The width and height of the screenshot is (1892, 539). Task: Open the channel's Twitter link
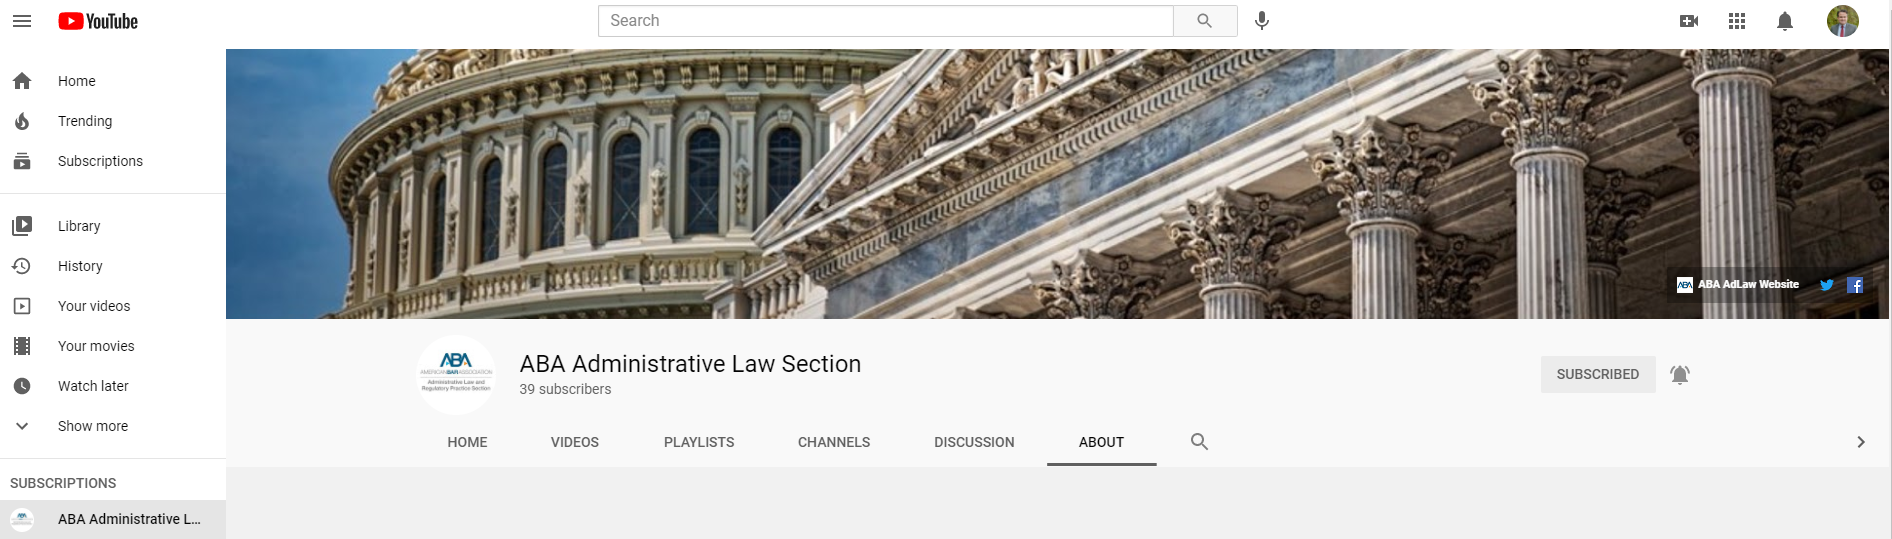[1827, 285]
